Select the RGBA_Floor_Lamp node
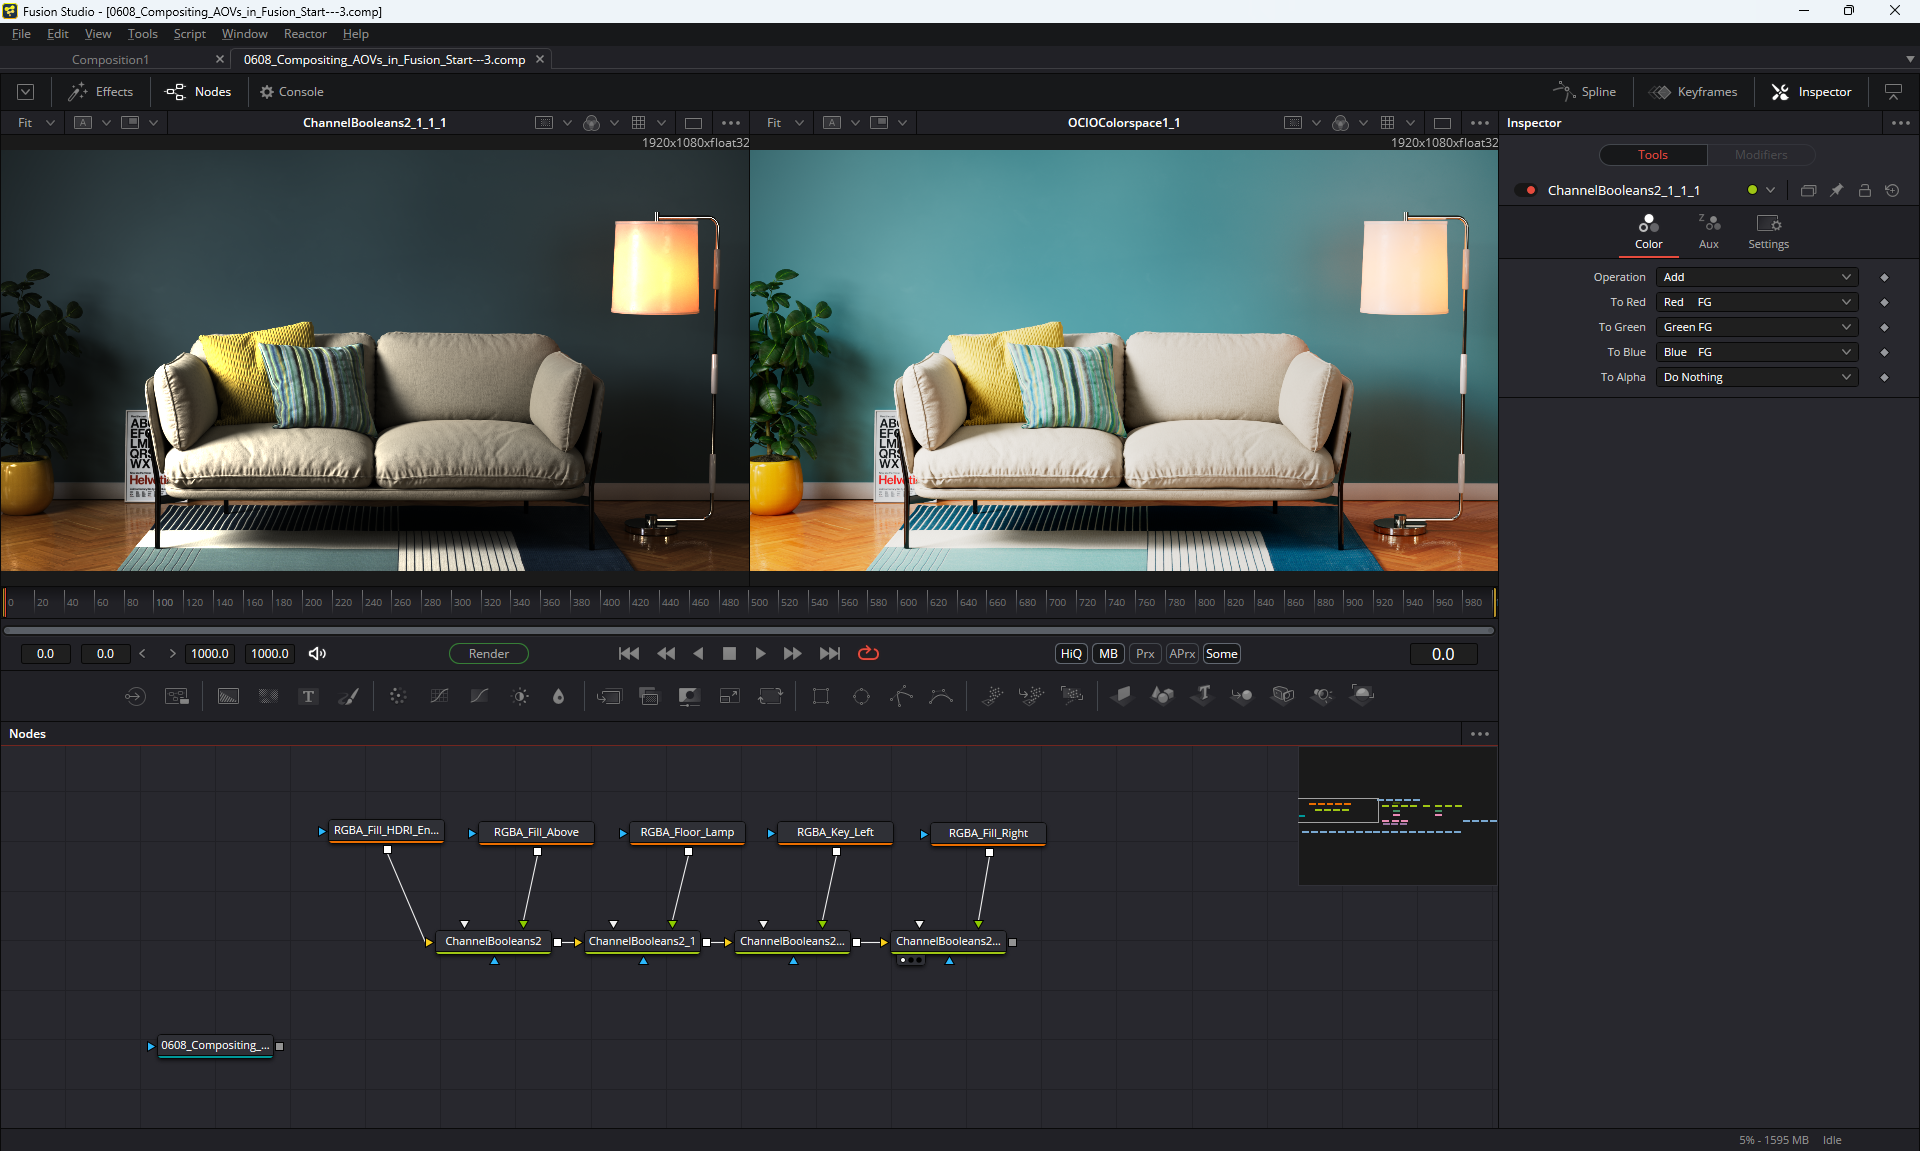 pos(687,832)
